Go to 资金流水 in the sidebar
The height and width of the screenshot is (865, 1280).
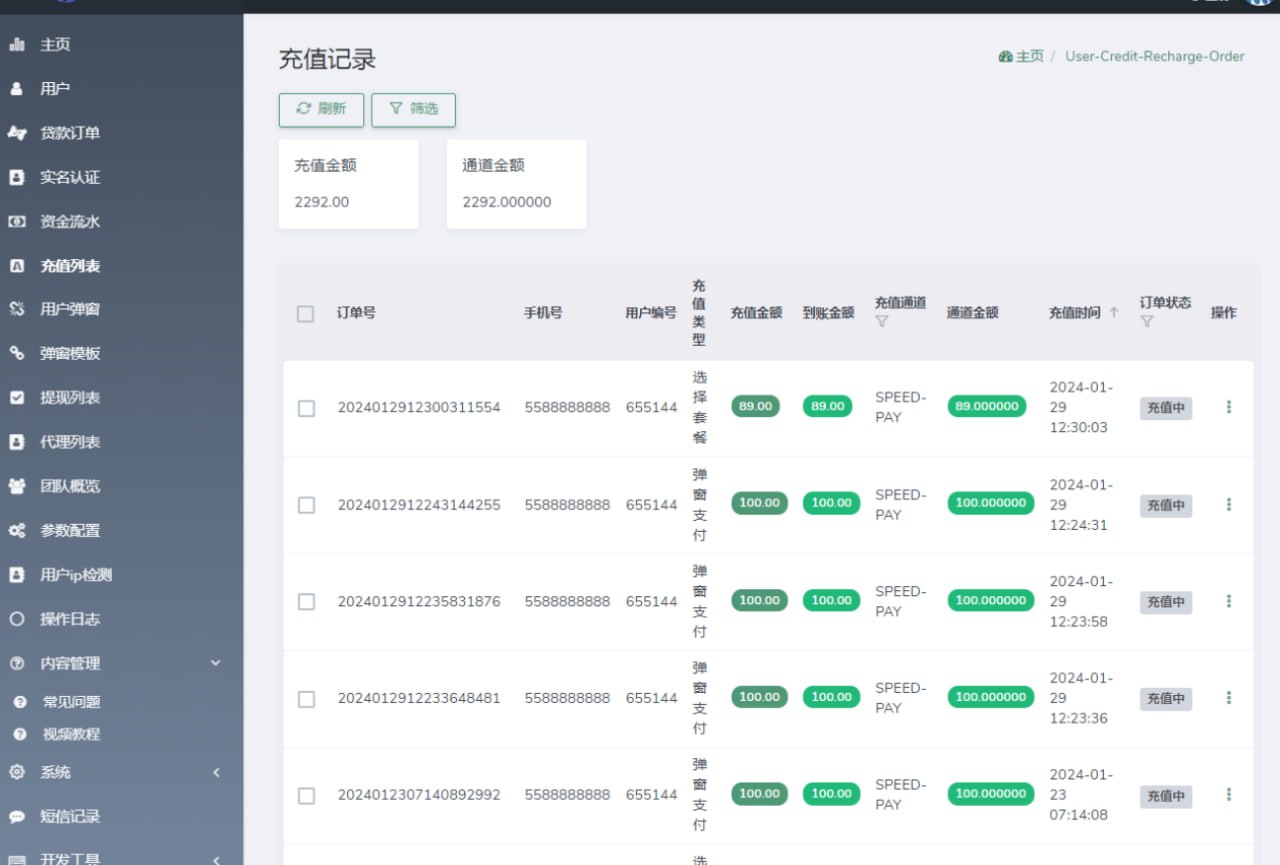(70, 222)
